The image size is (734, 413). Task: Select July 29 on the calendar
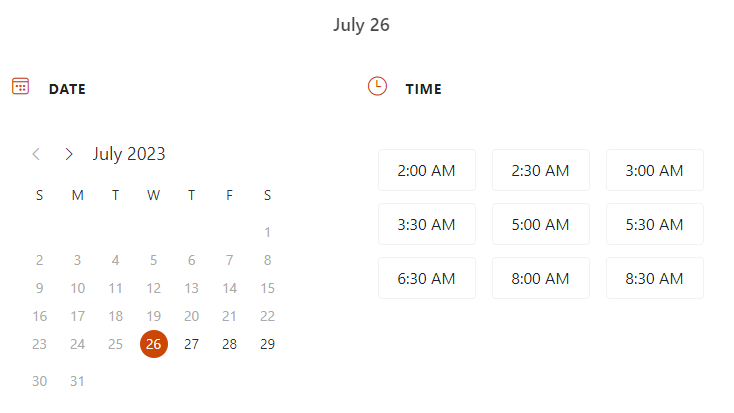pyautogui.click(x=267, y=344)
